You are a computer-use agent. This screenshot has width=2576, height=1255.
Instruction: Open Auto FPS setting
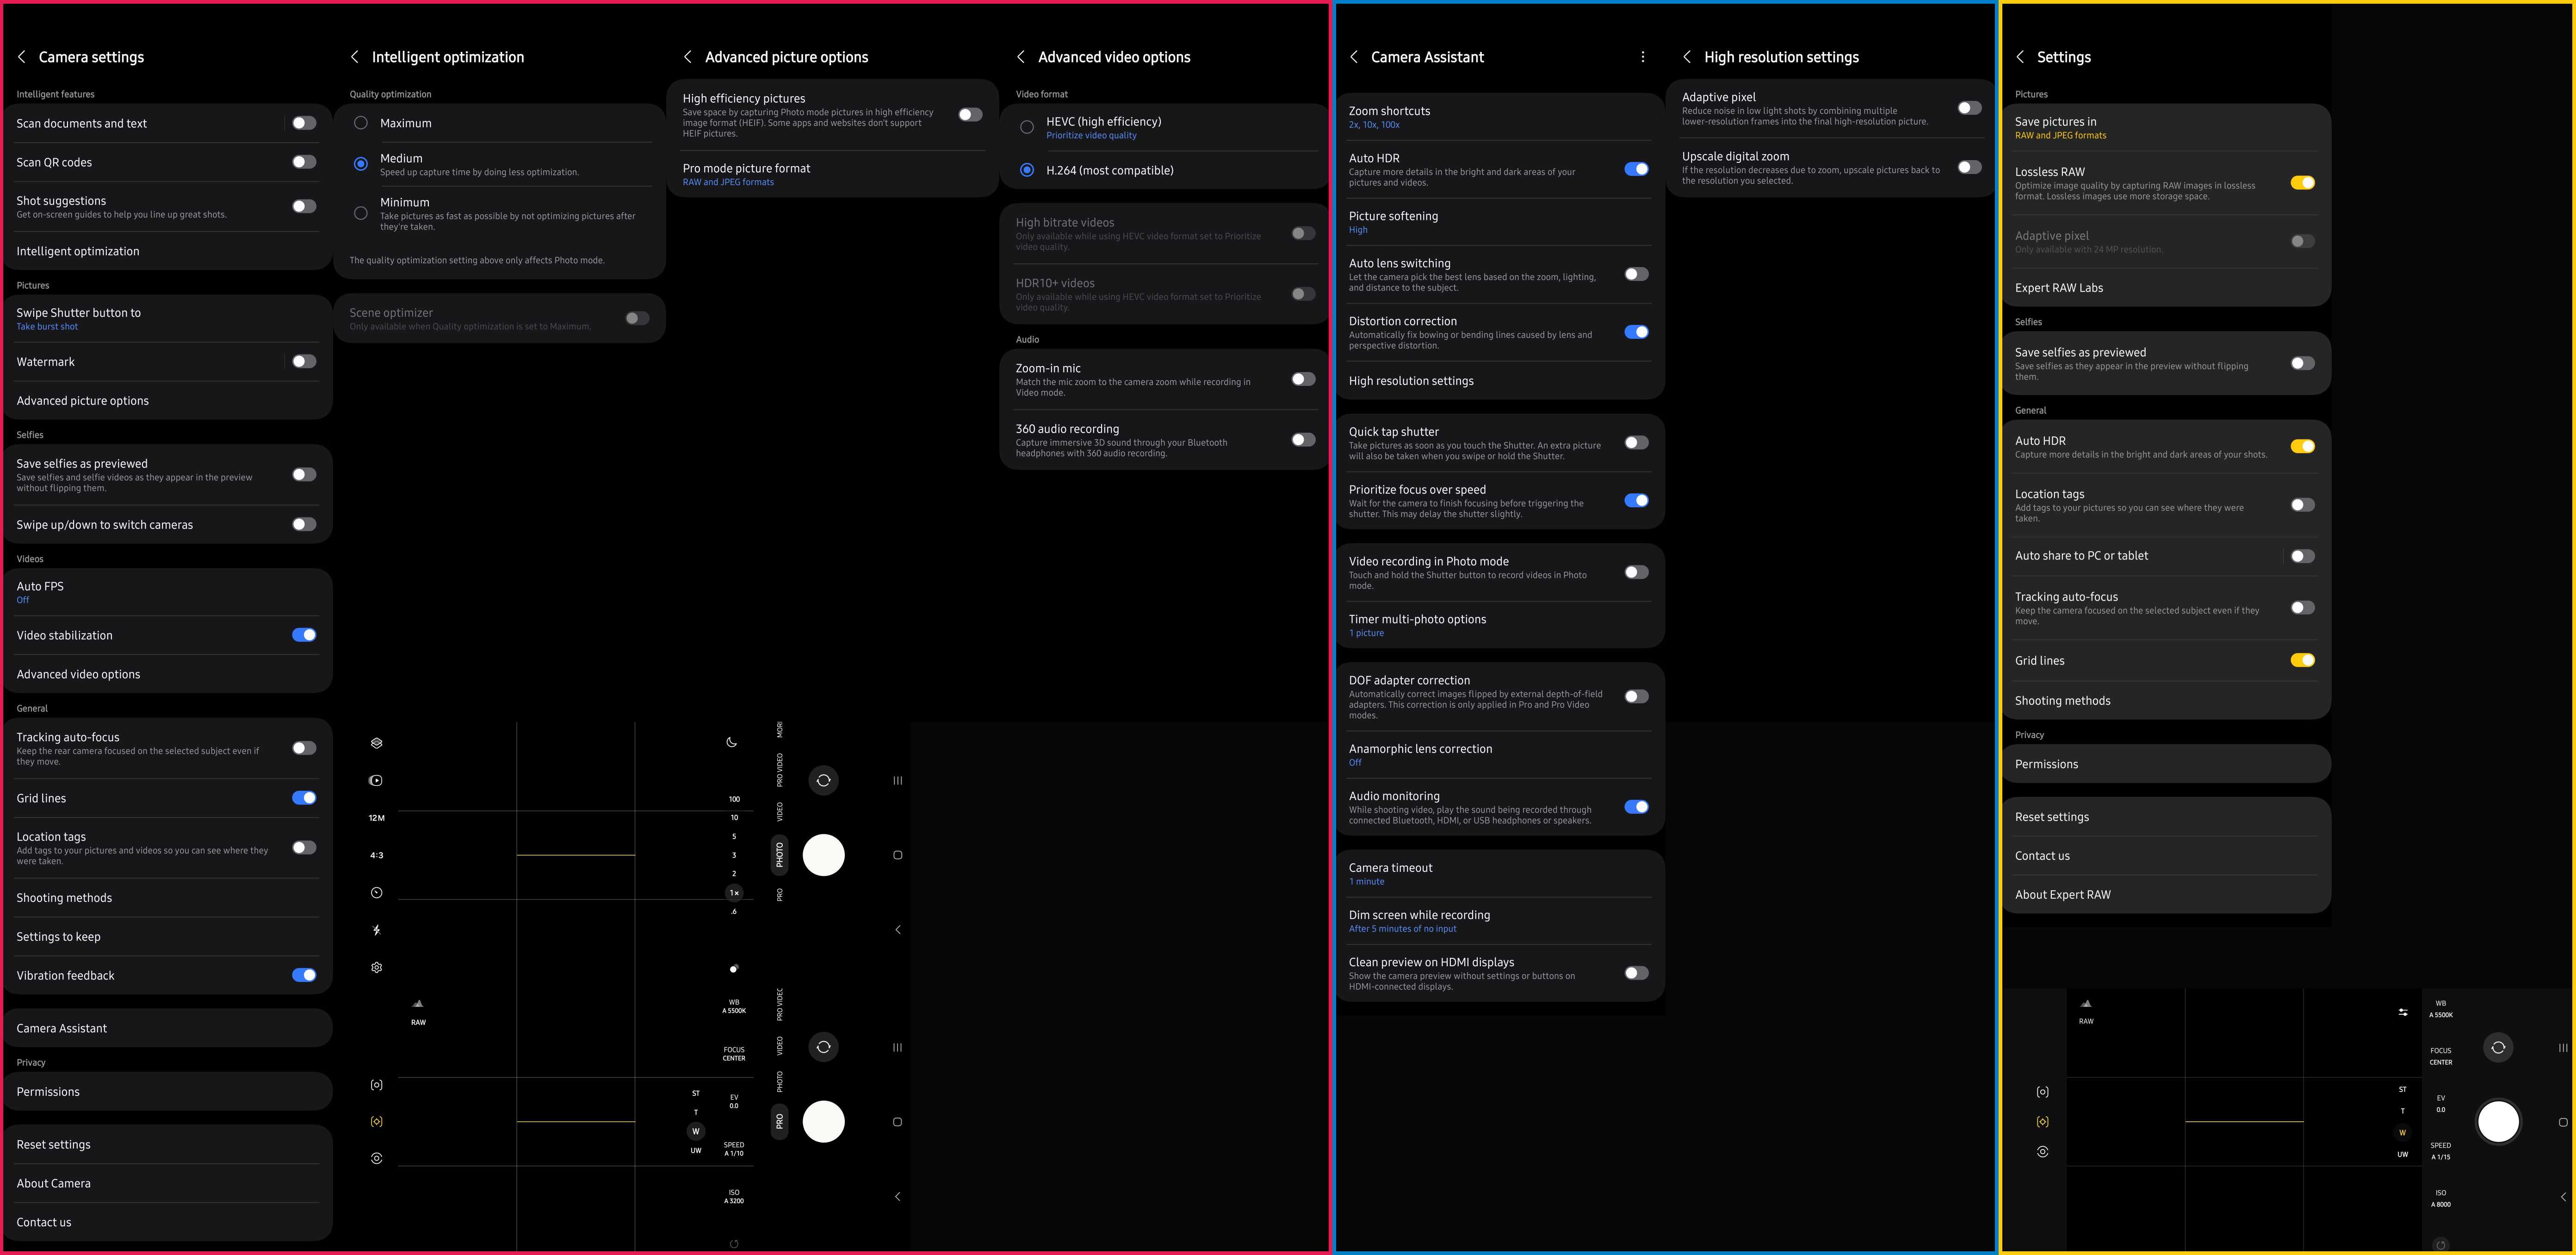pyautogui.click(x=167, y=592)
